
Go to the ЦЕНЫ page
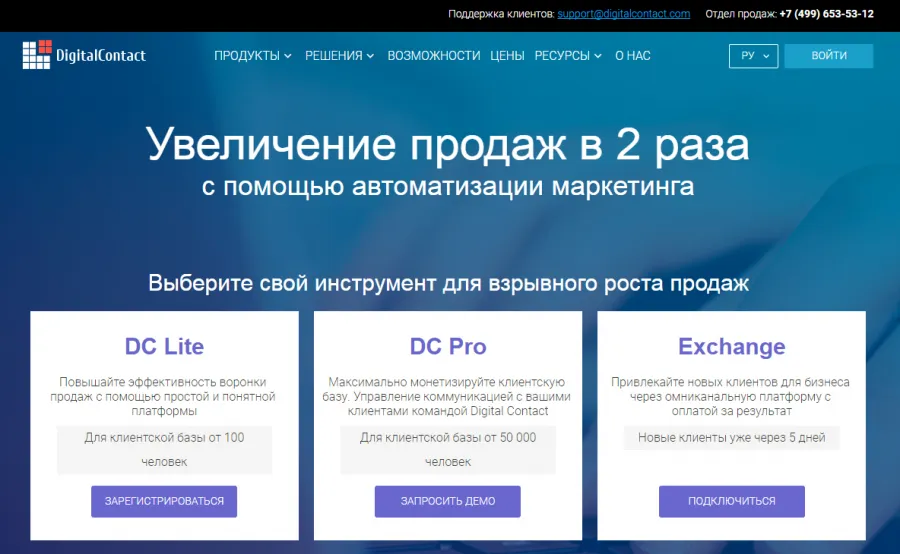[507, 56]
